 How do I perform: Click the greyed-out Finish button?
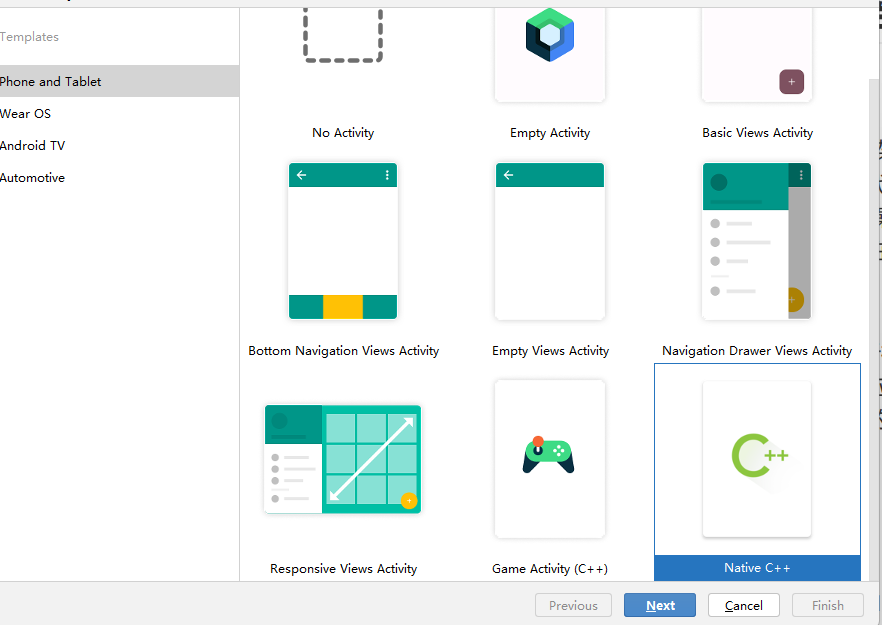[827, 605]
